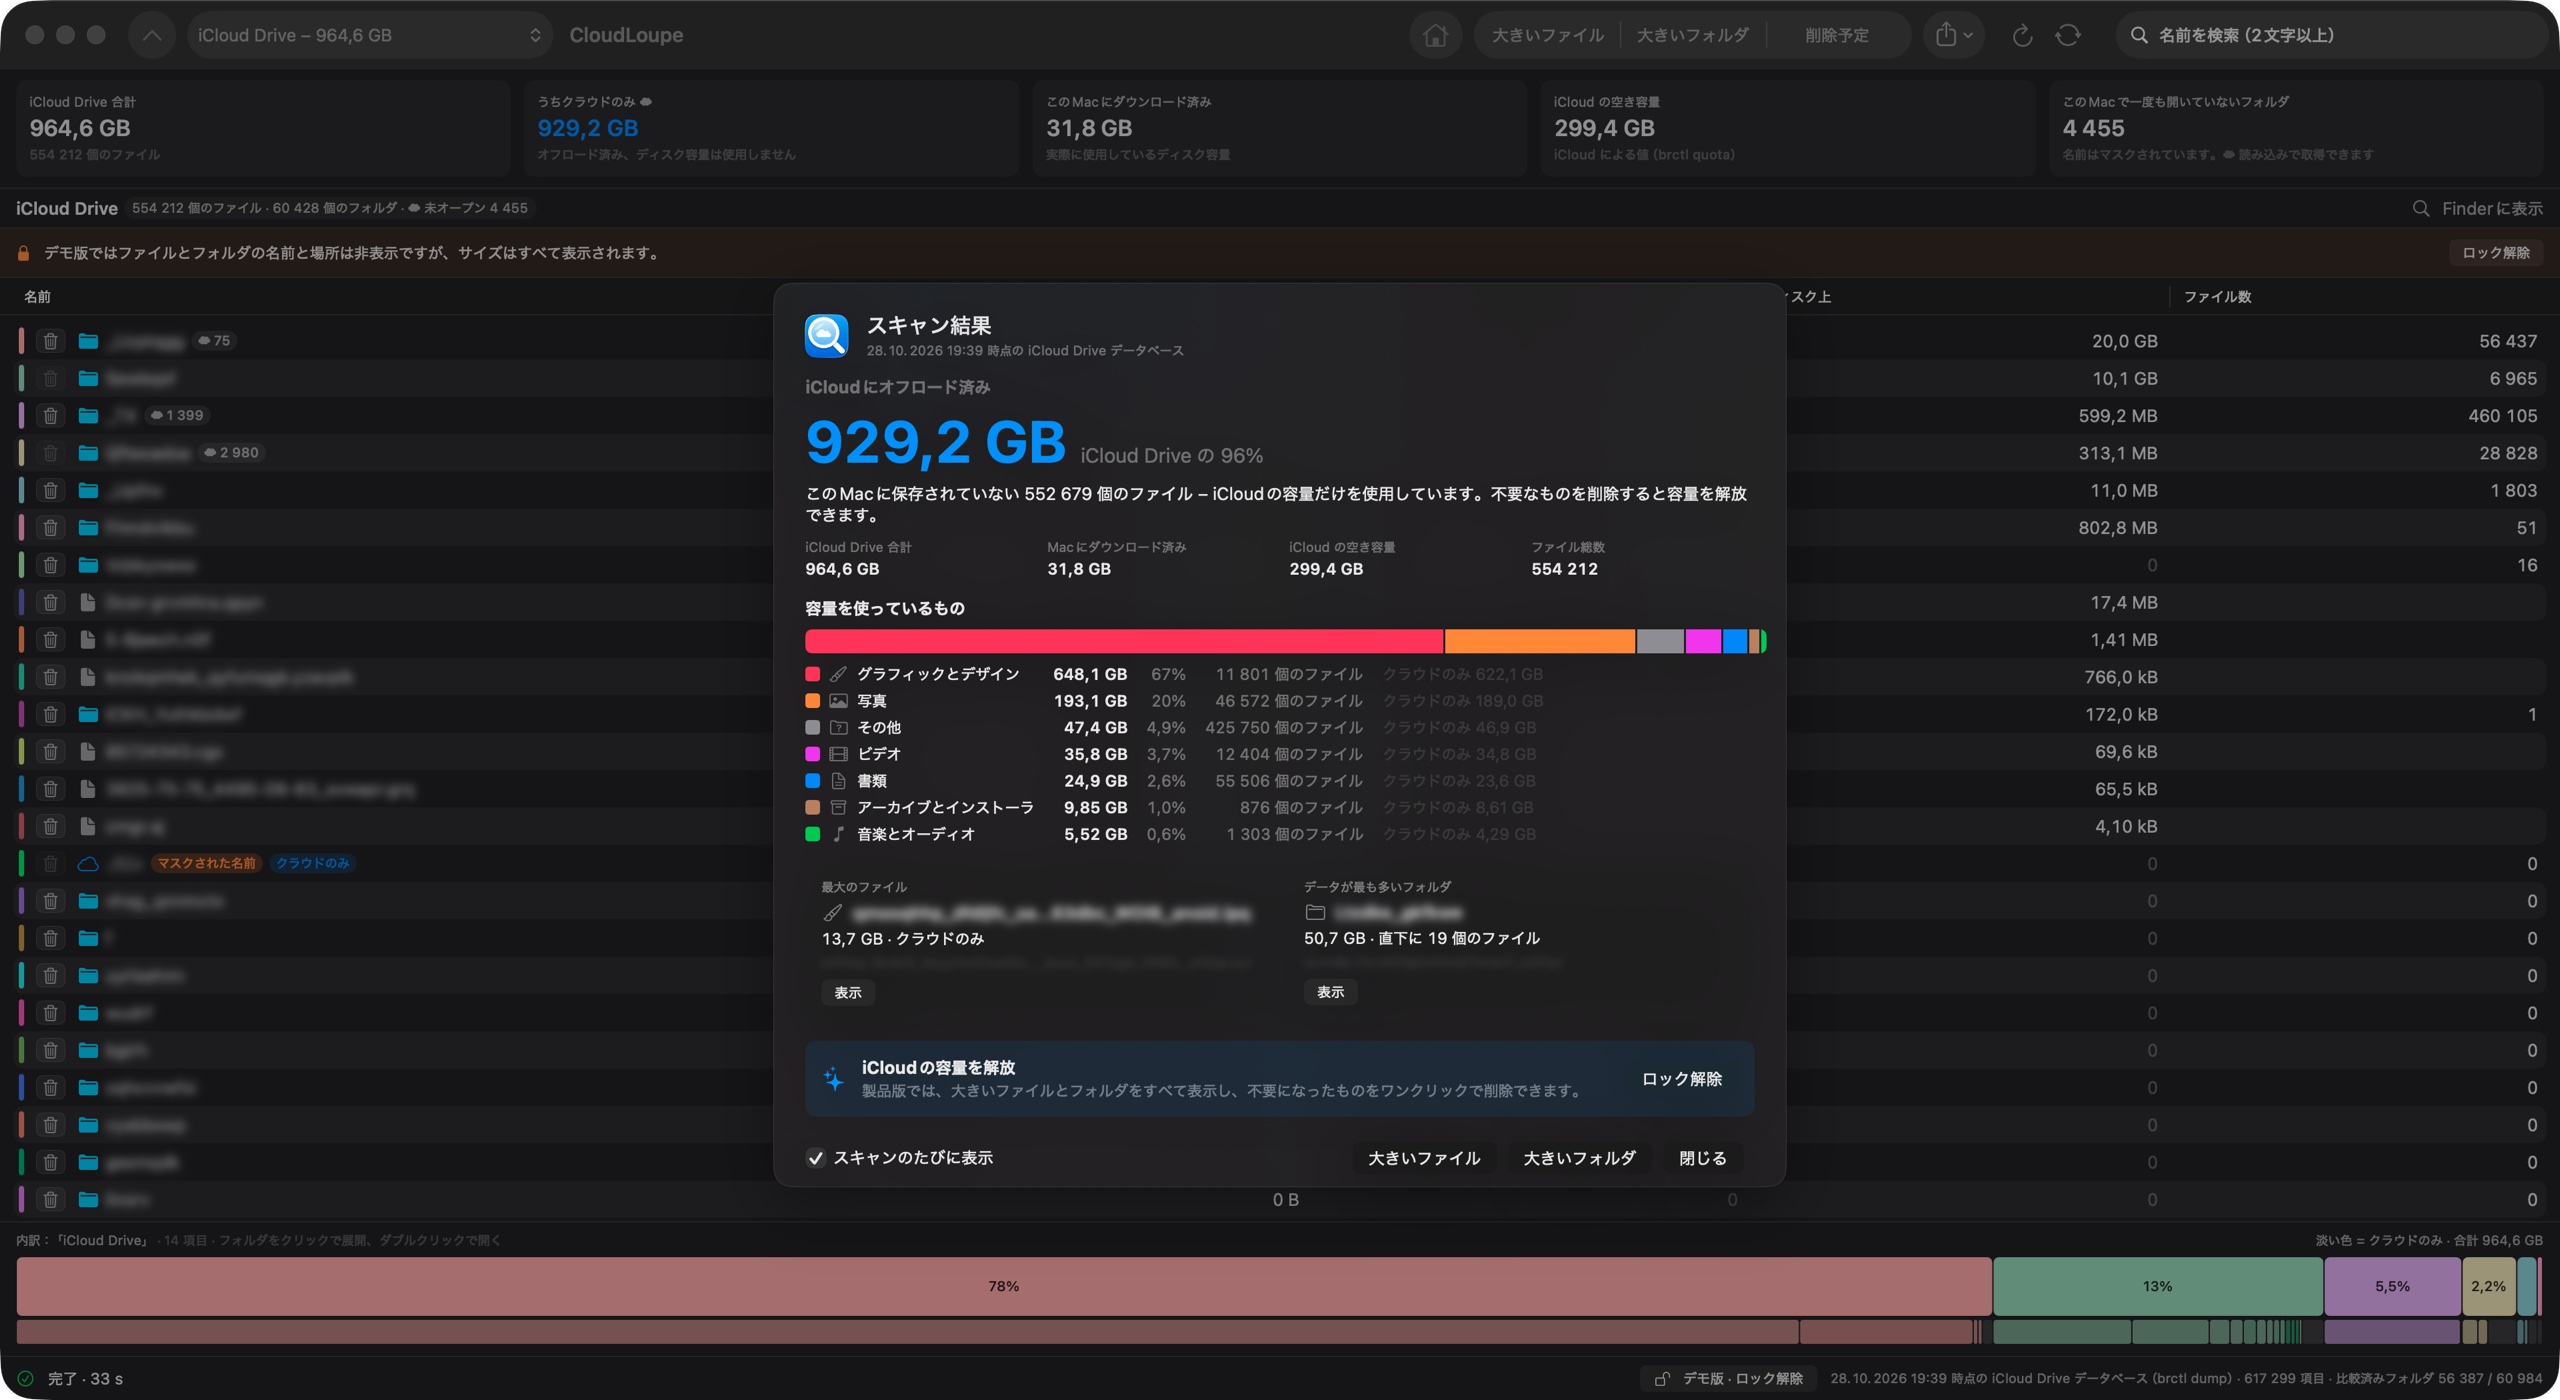The height and width of the screenshot is (1400, 2560).
Task: Click the folder icon in the 6 965 files row
Action: (88, 378)
